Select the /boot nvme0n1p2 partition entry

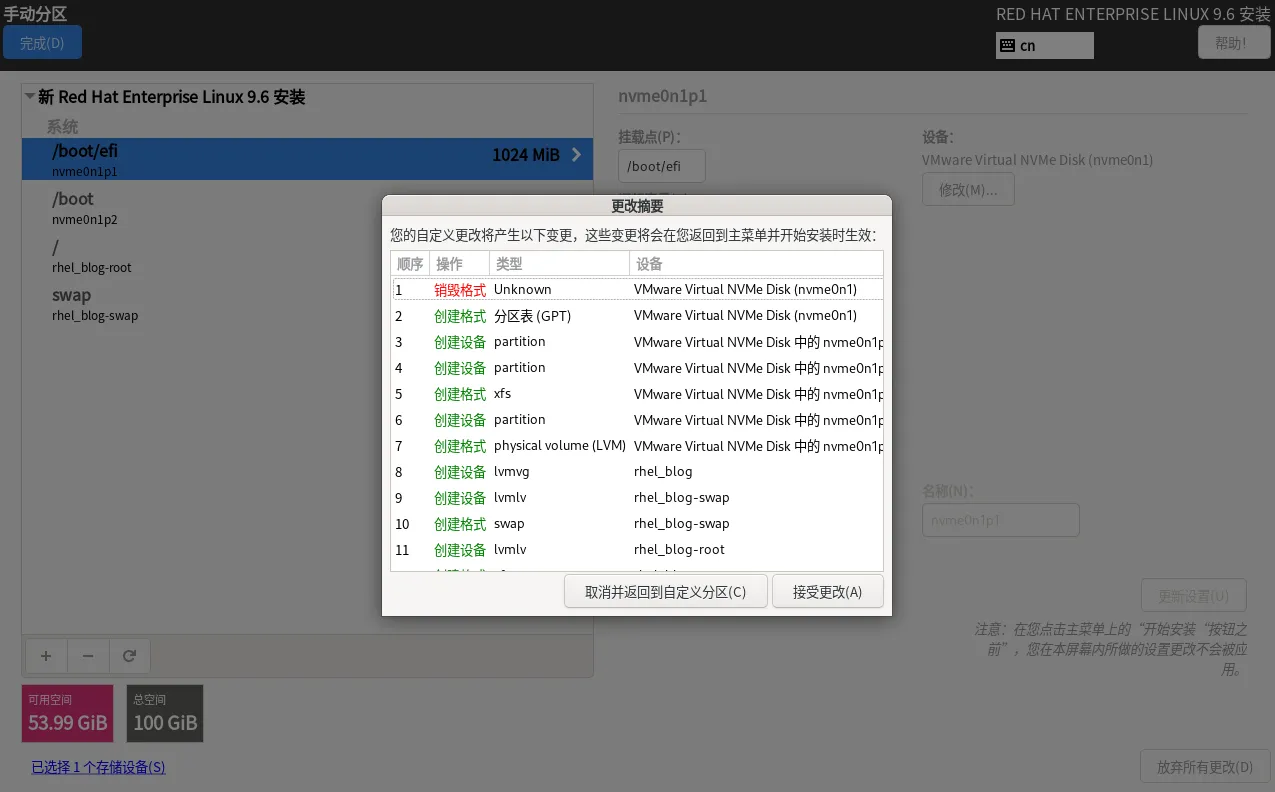pyautogui.click(x=307, y=208)
